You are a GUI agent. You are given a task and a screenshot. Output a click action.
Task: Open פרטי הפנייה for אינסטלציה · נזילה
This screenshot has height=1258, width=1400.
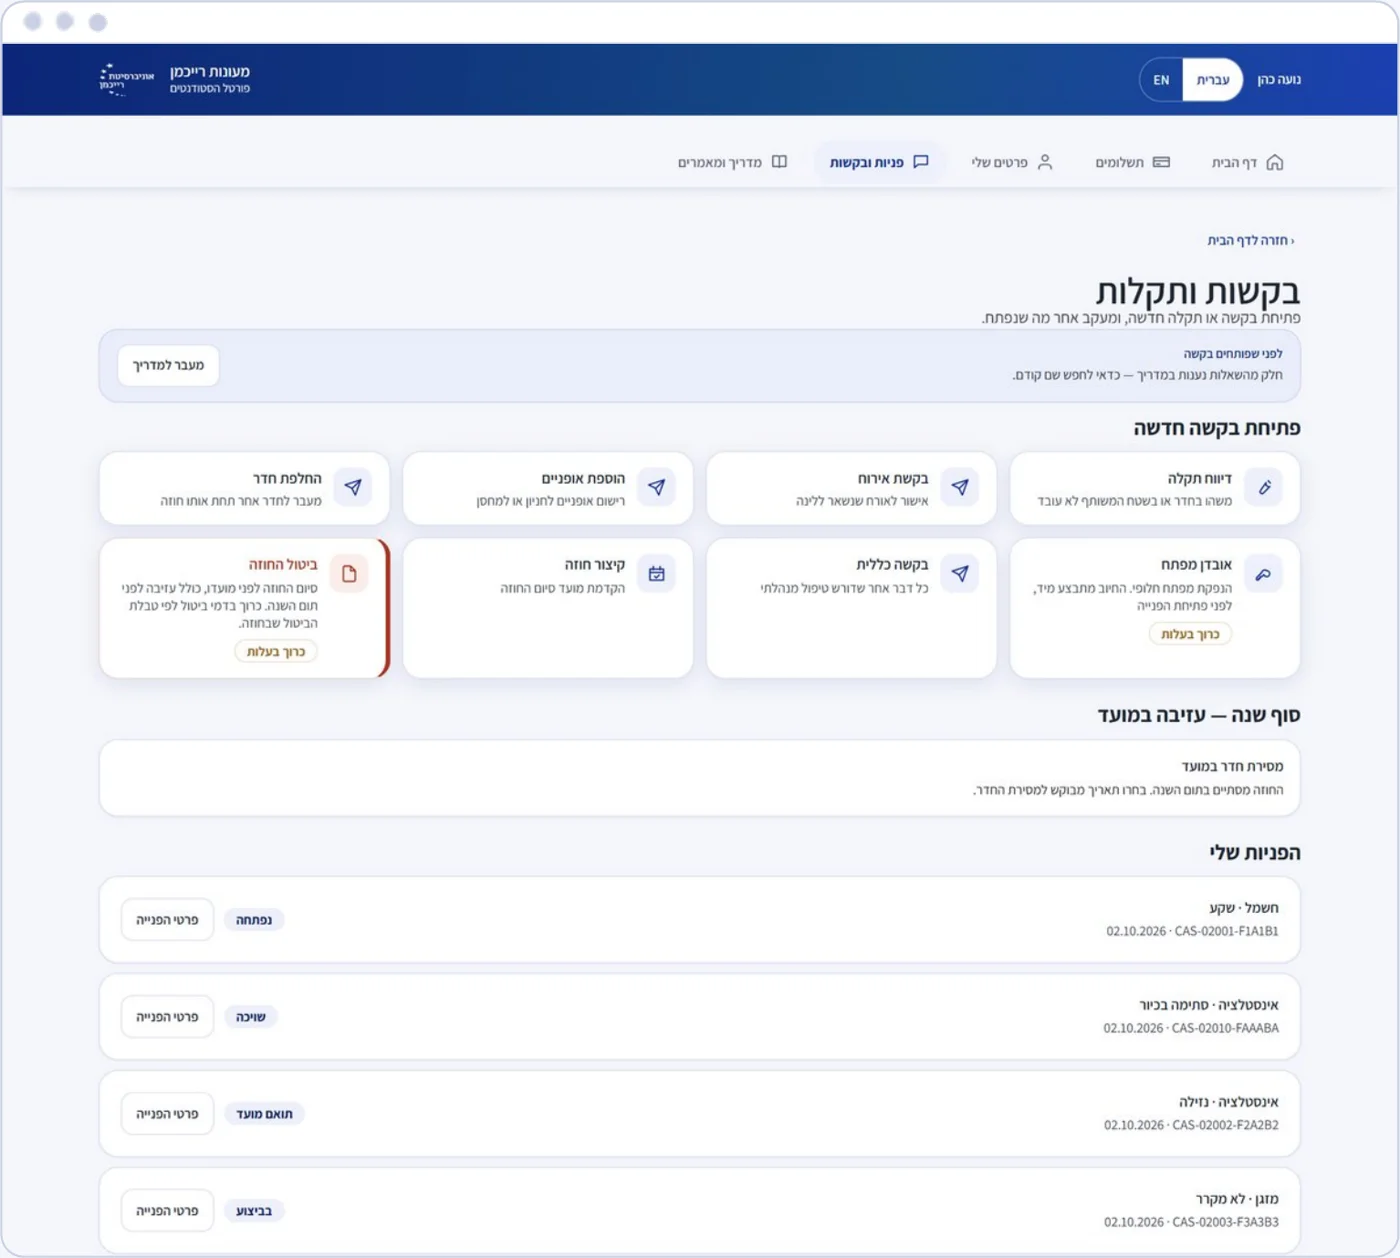(x=167, y=1113)
